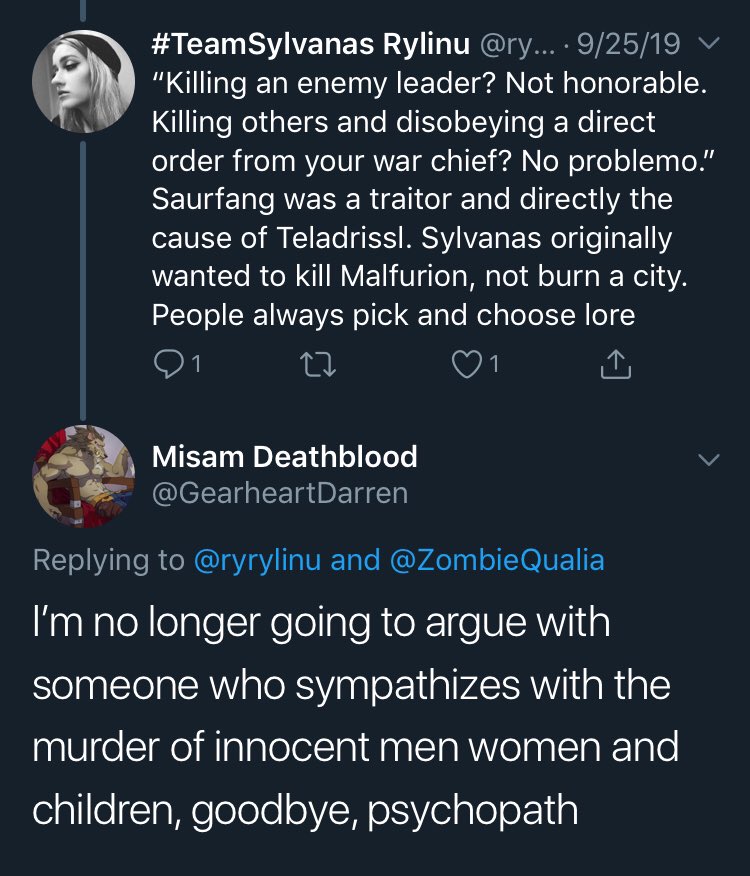
Task: Like the #TeamSylvanas Rylinu tweet
Action: pos(467,367)
